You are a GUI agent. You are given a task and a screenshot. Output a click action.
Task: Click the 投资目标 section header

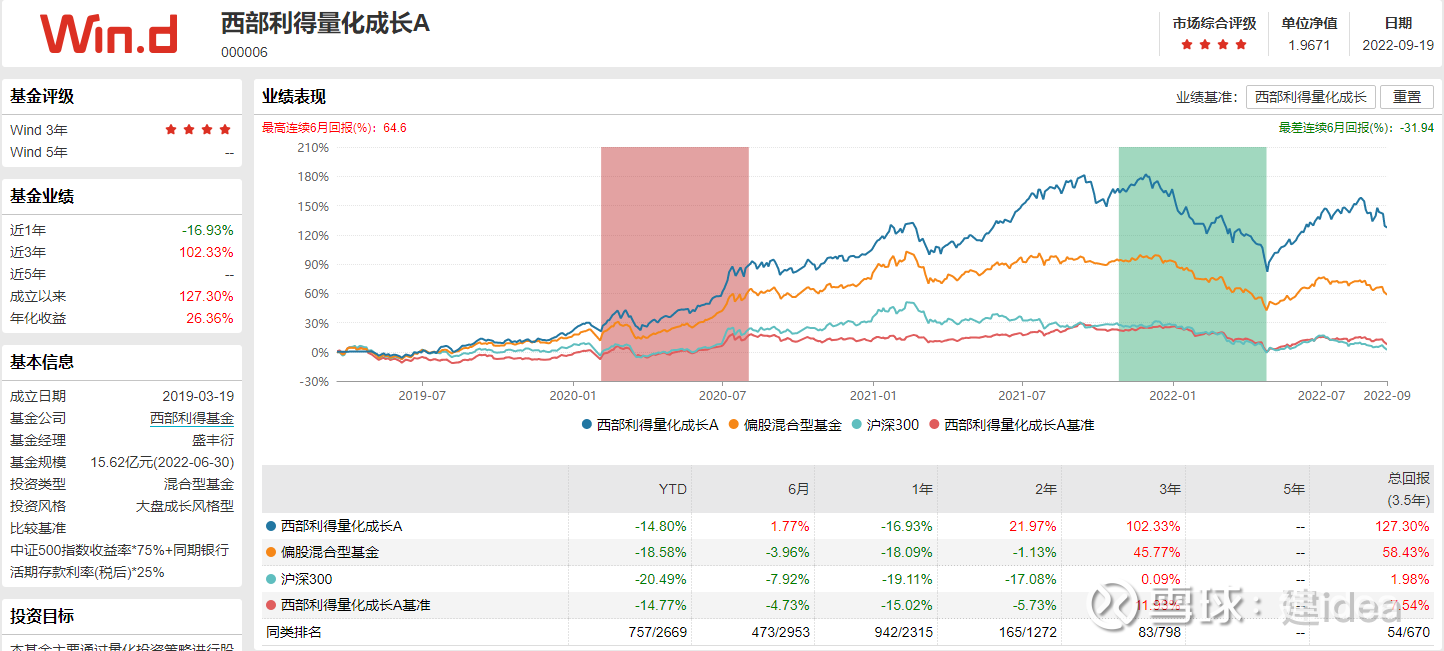[42, 616]
